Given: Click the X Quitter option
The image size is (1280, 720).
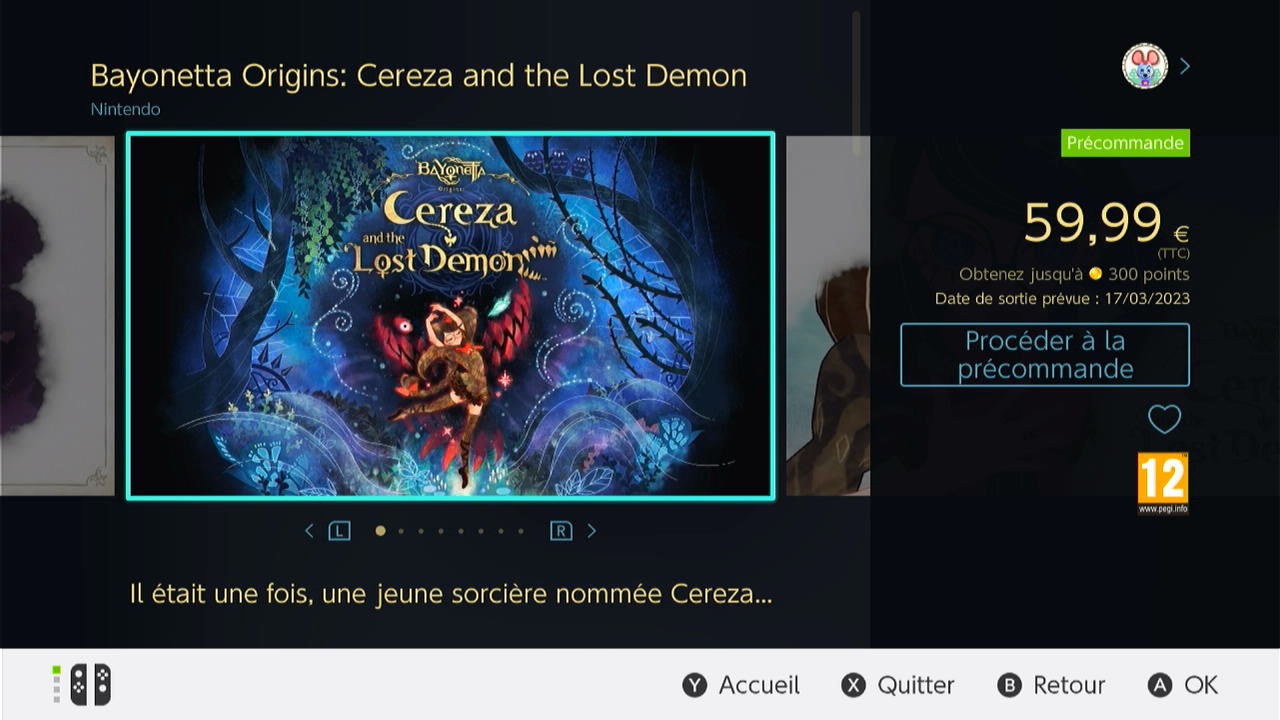Looking at the screenshot, I should [897, 685].
